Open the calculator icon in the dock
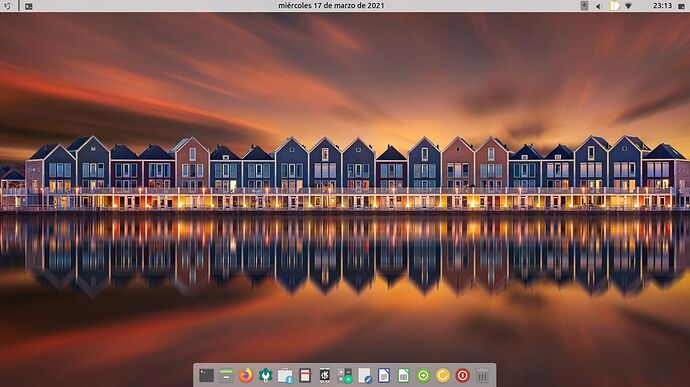 [x=345, y=376]
